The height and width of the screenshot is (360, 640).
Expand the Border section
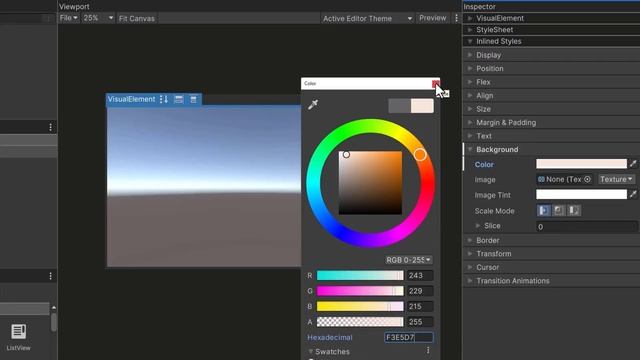pos(470,240)
